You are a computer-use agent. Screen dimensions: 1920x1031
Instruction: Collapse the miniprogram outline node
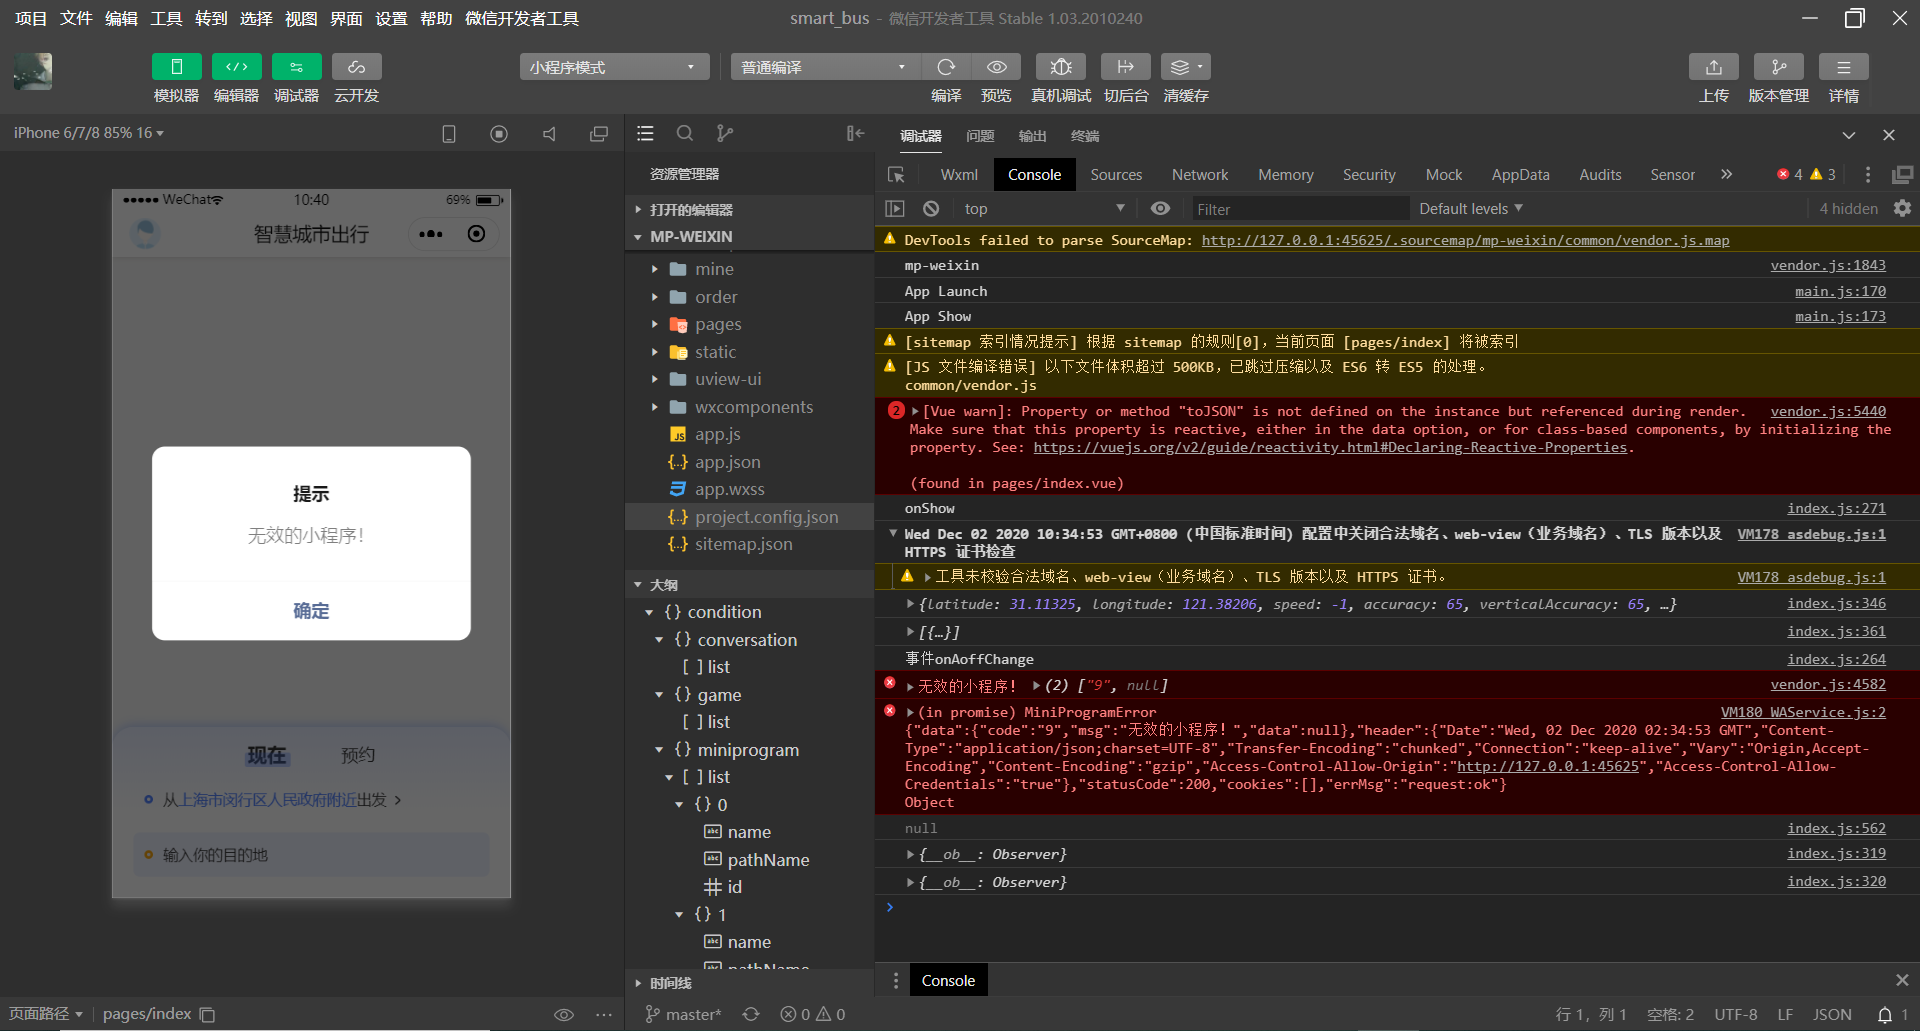pos(659,750)
